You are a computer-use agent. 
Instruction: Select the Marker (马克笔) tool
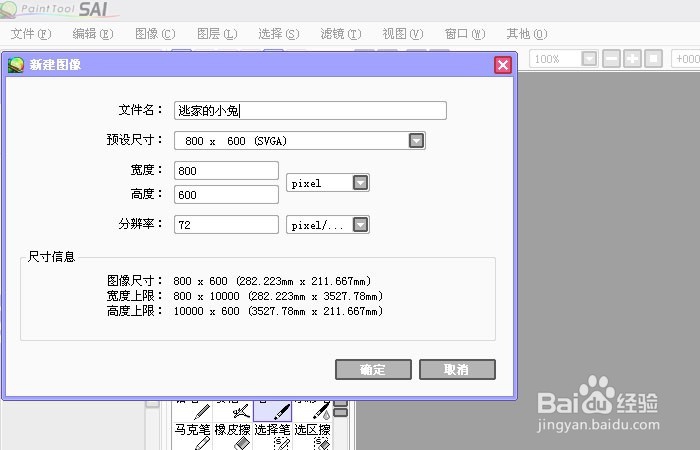(192, 436)
